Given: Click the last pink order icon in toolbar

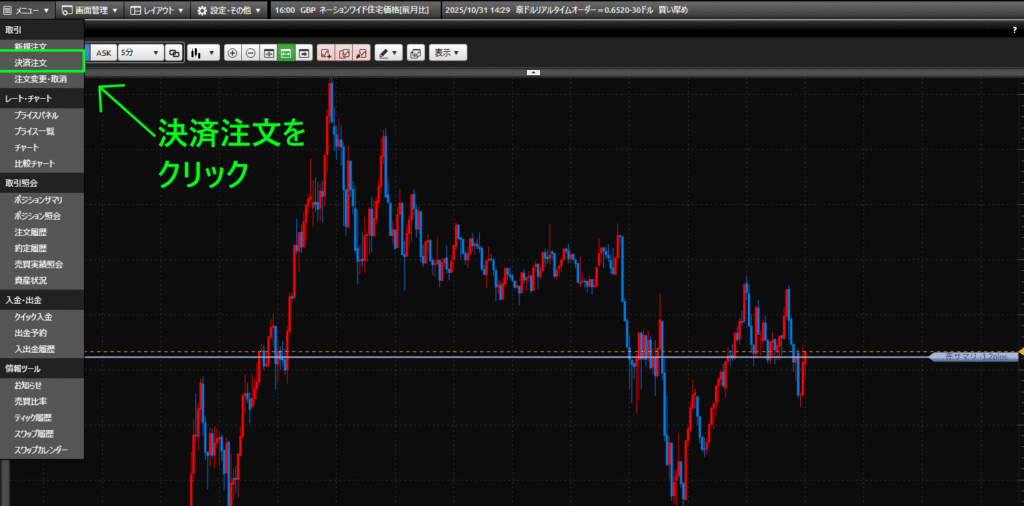Looking at the screenshot, I should [x=361, y=52].
